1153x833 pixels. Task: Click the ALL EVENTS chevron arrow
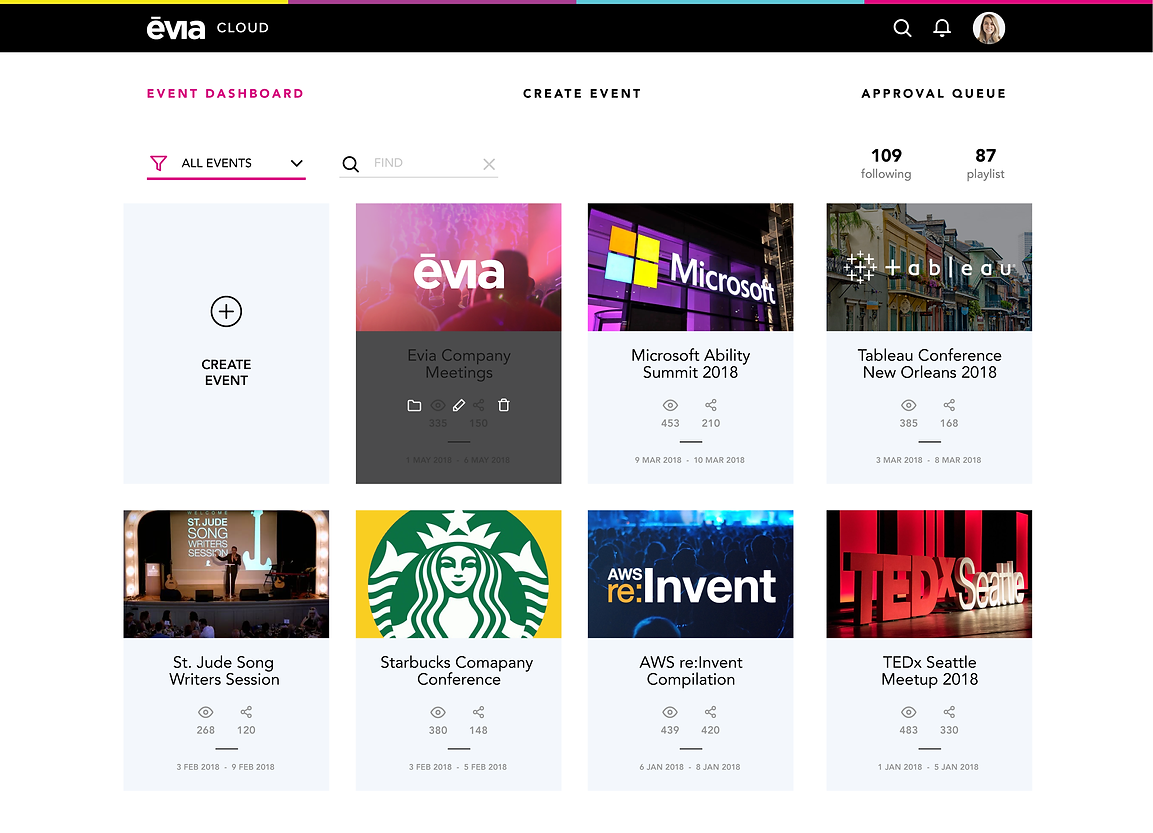296,163
